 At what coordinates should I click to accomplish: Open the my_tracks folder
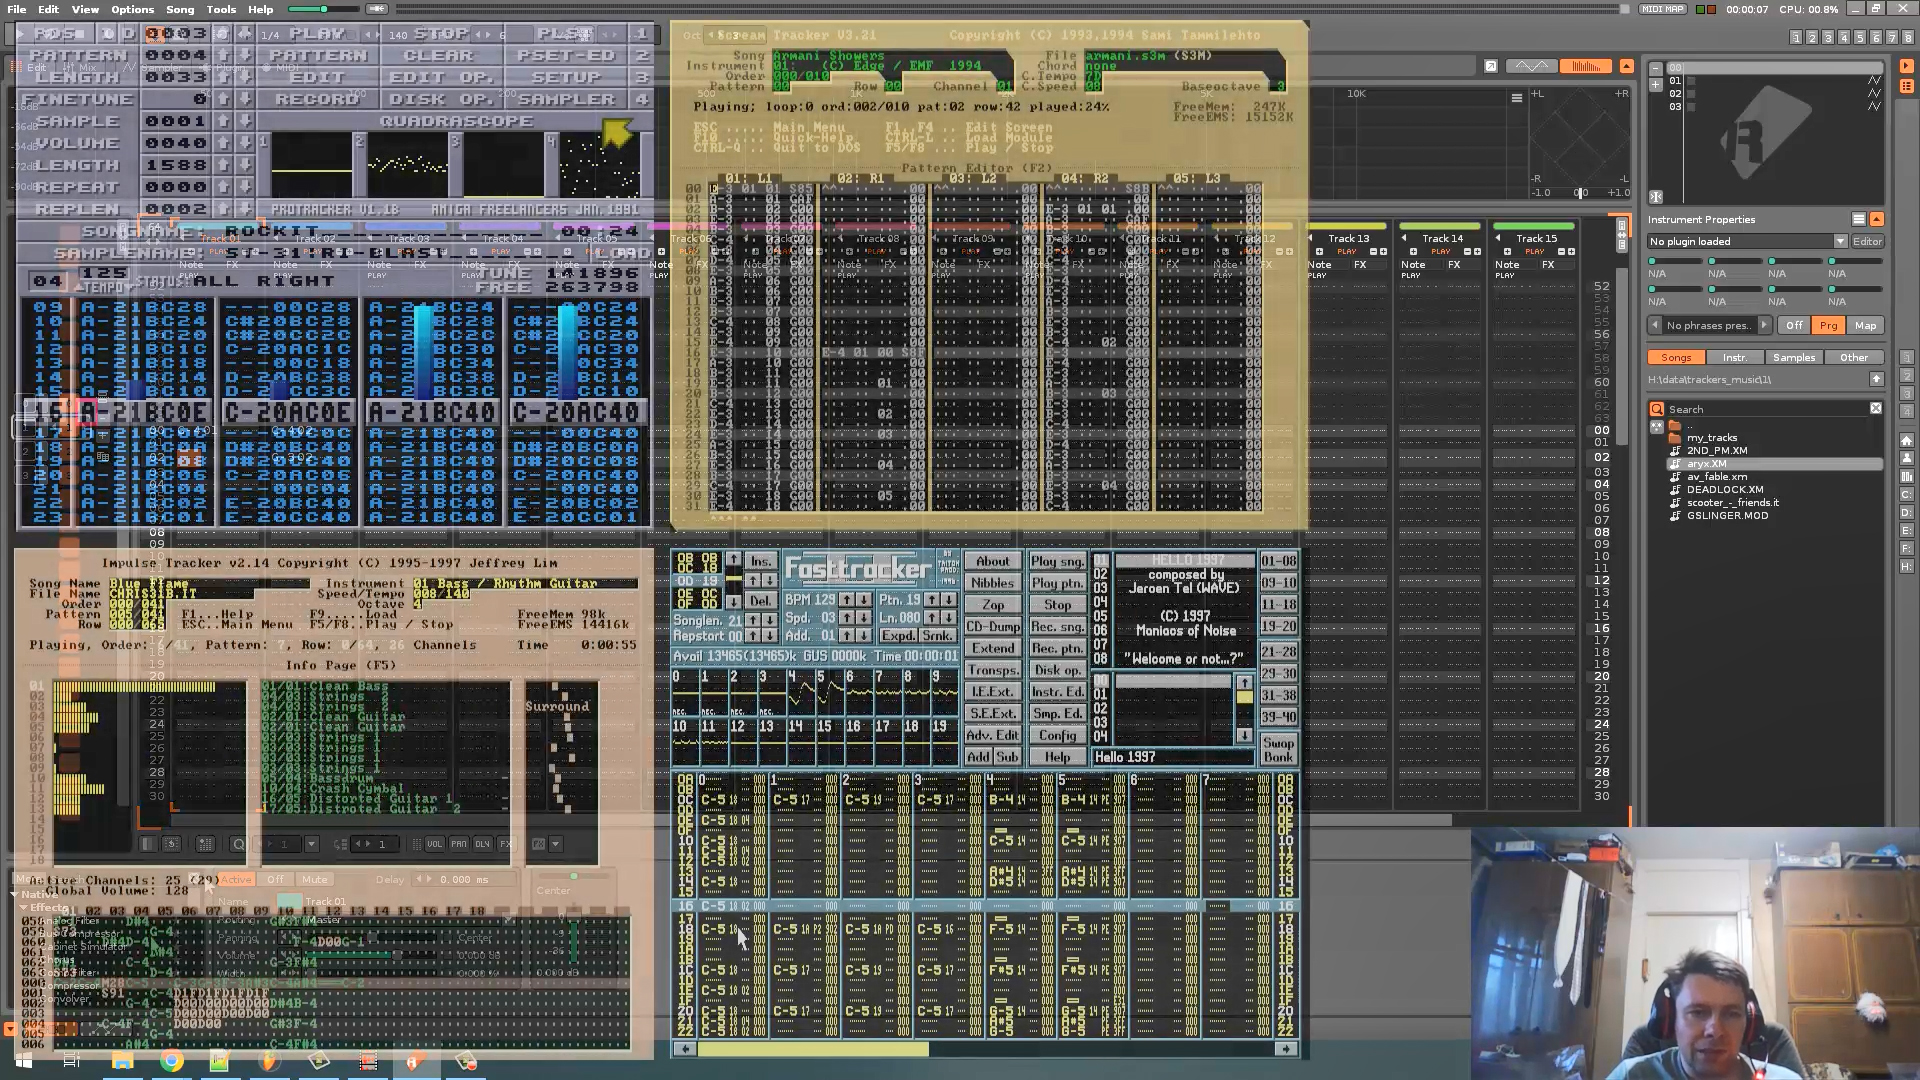tap(1711, 437)
